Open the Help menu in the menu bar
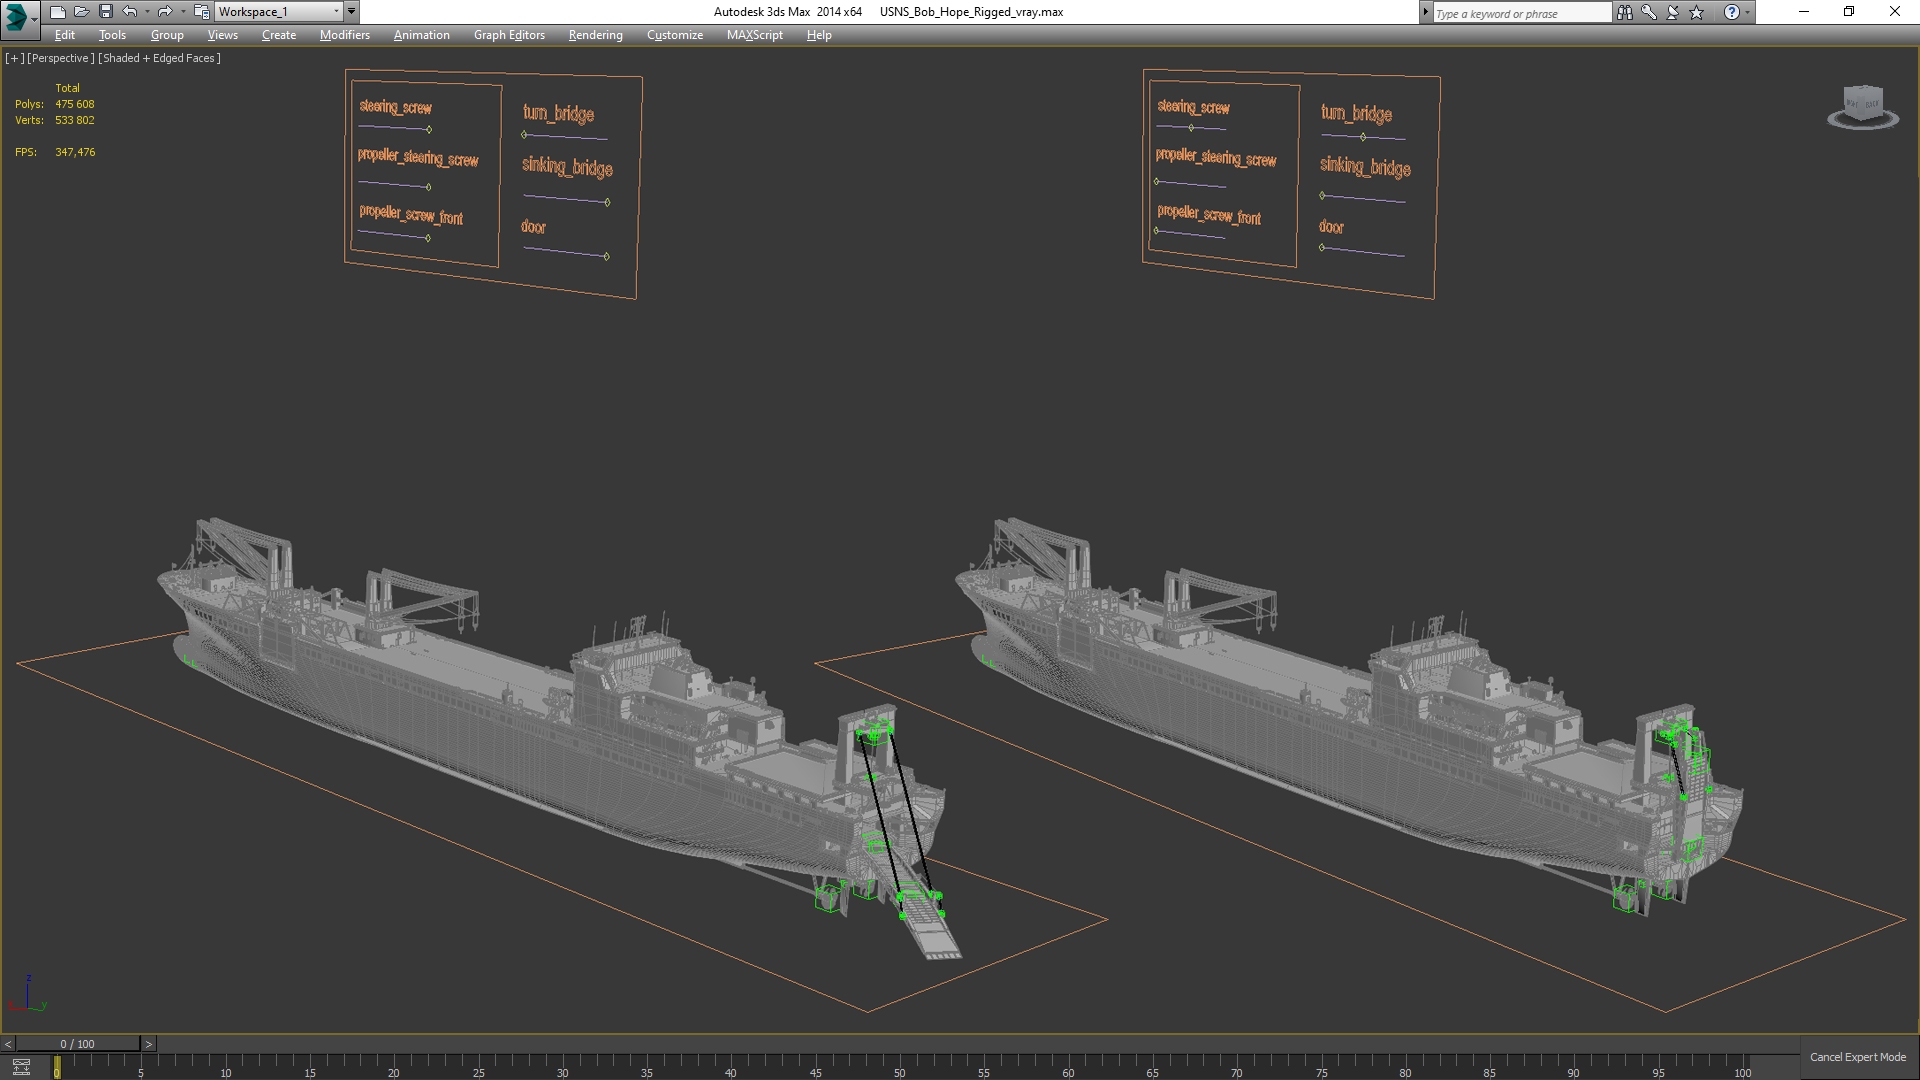Viewport: 1920px width, 1080px height. click(819, 35)
